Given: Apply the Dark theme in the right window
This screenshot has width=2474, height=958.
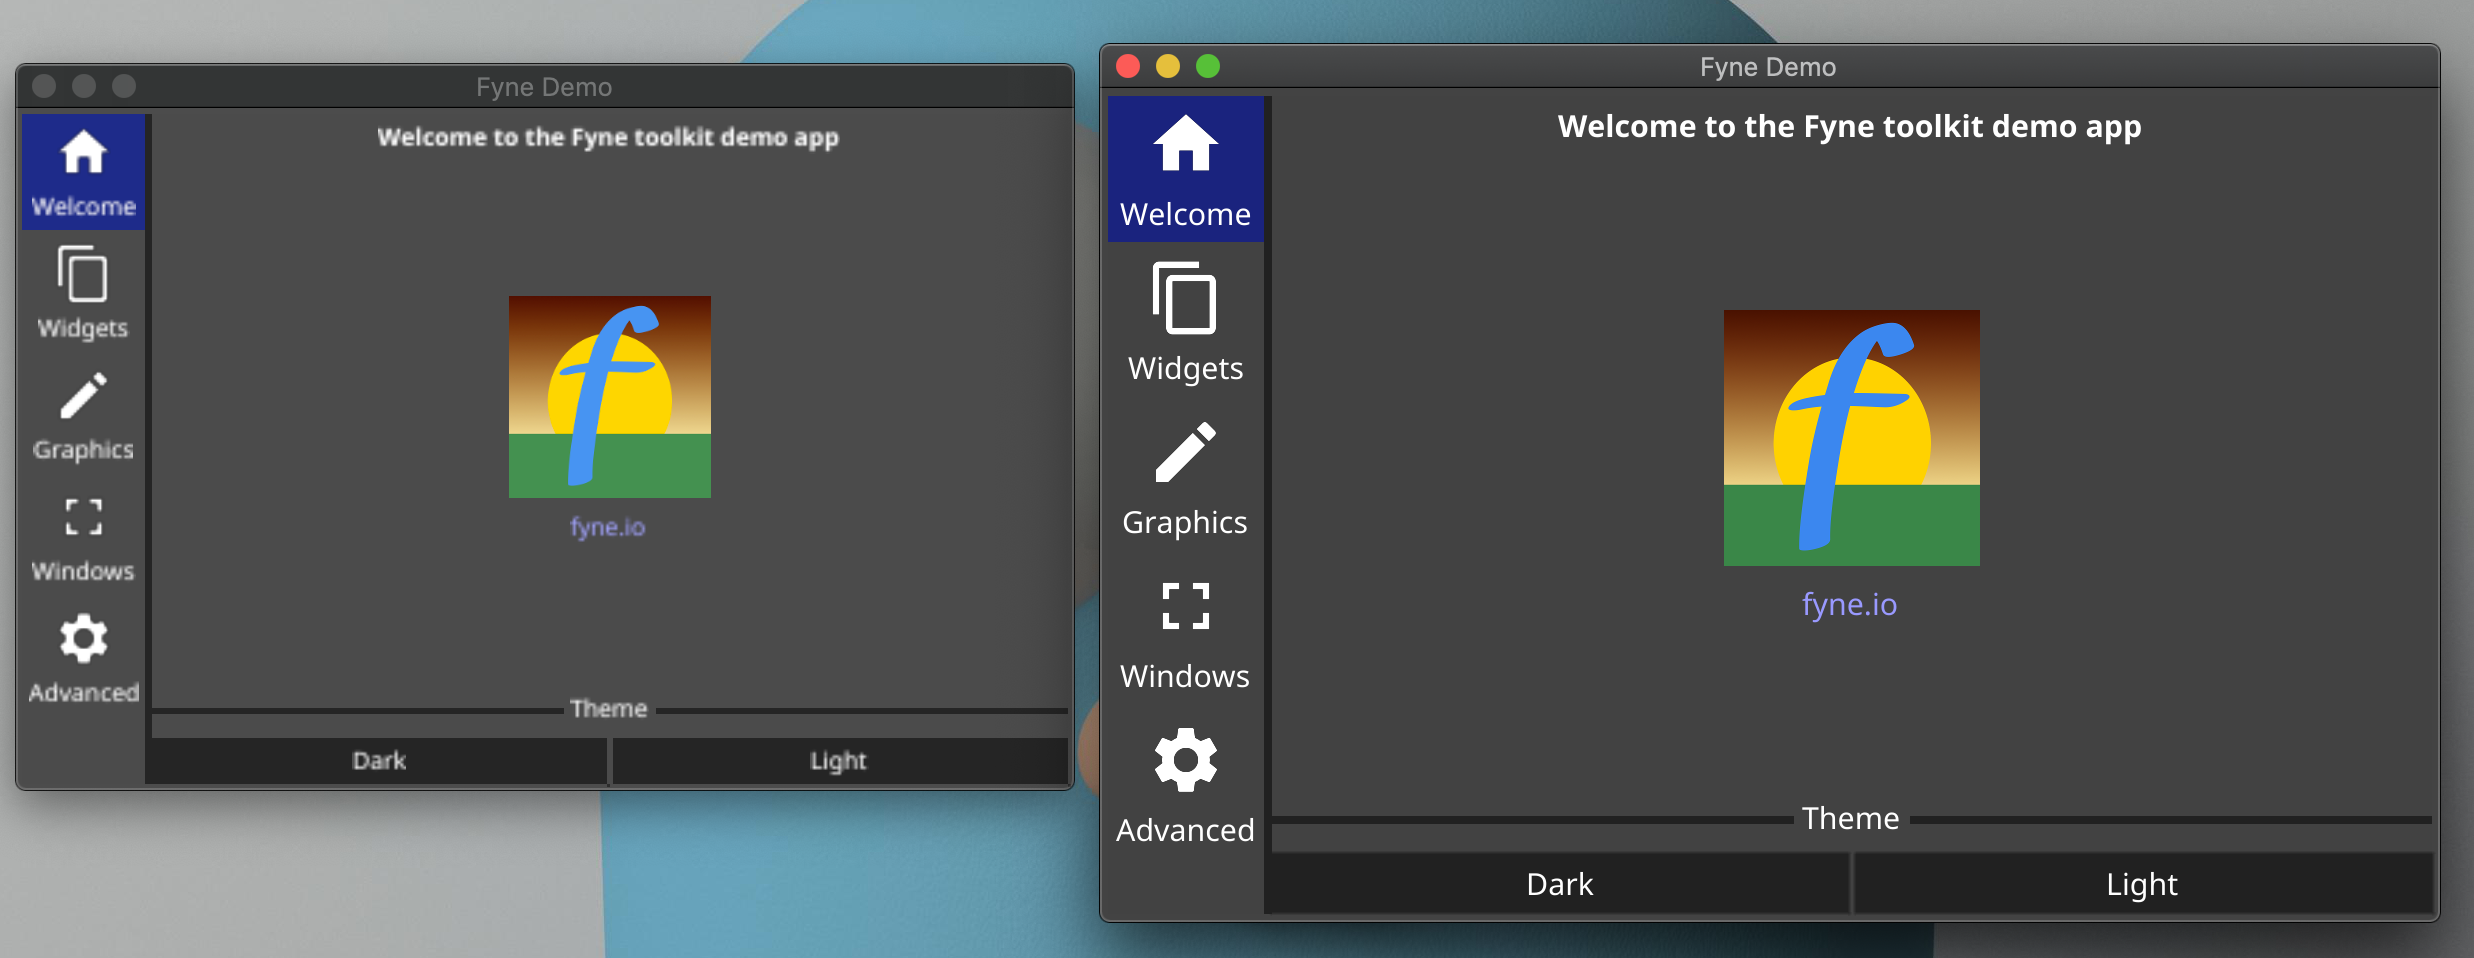Looking at the screenshot, I should point(1559,884).
